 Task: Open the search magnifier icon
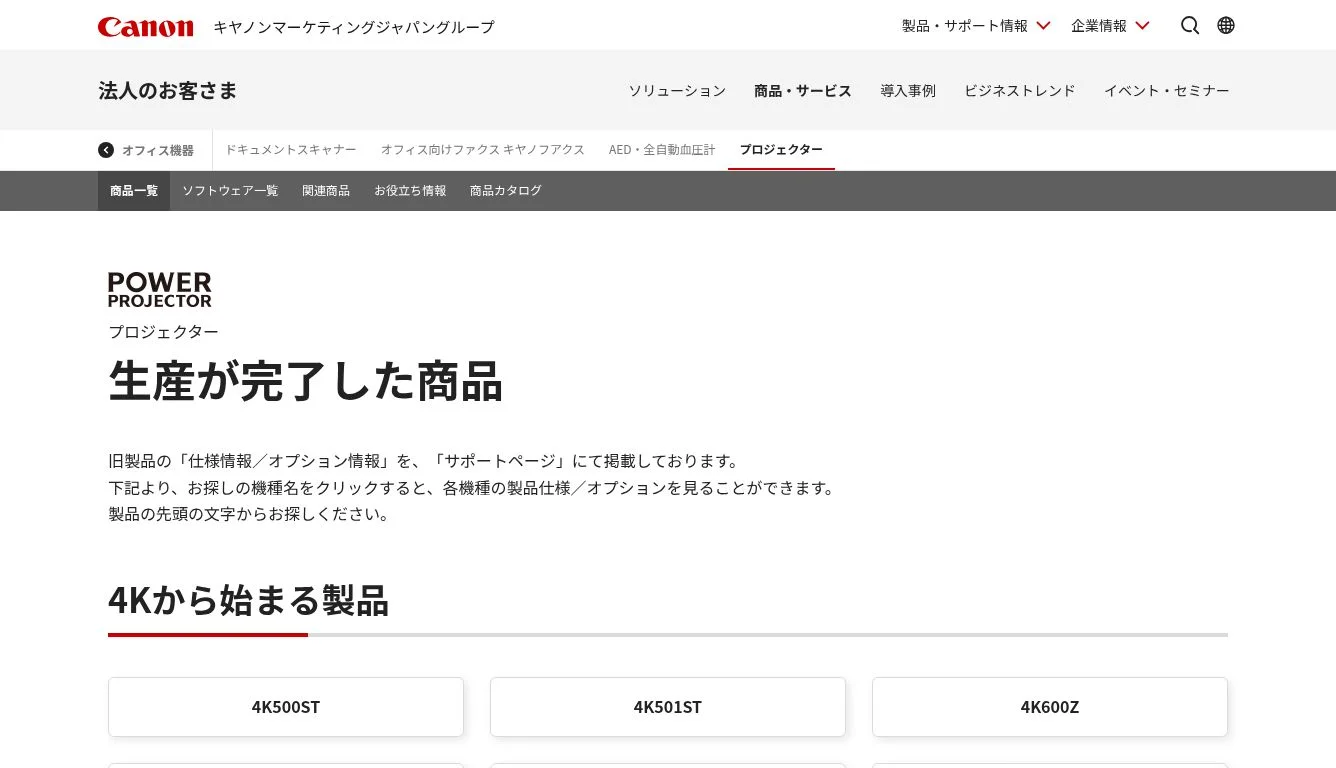(x=1189, y=26)
